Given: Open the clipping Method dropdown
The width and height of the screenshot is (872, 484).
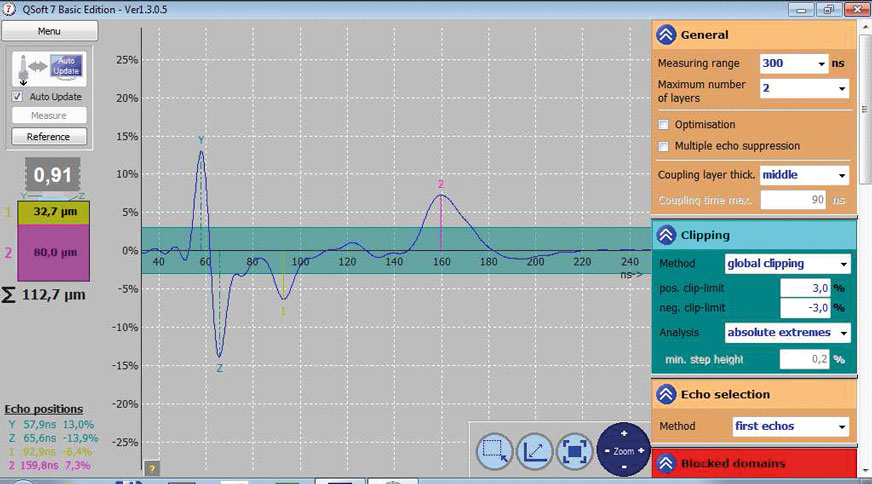Looking at the screenshot, I should click(787, 264).
